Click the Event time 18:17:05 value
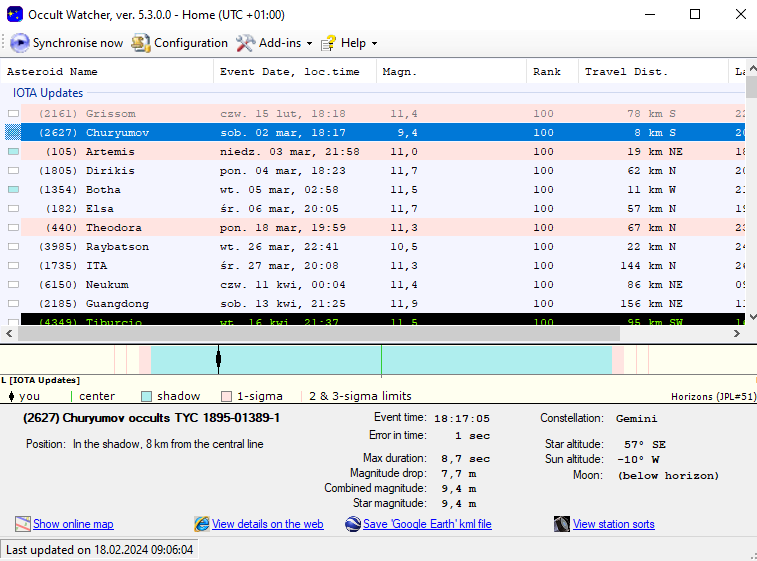 [x=462, y=419]
